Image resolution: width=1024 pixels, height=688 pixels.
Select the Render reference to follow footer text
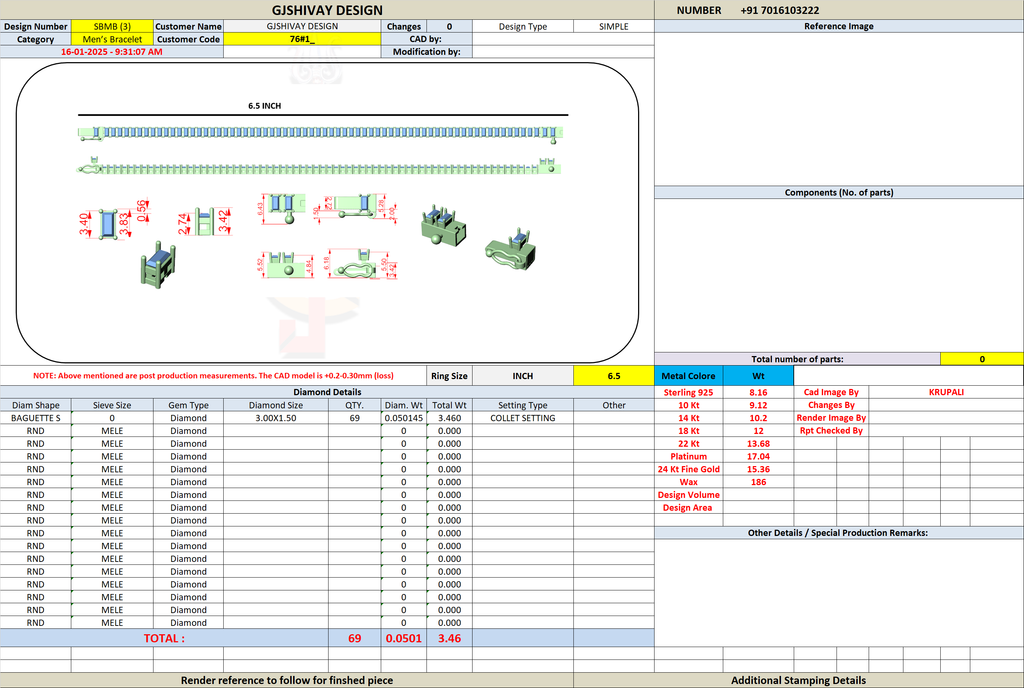click(x=287, y=680)
